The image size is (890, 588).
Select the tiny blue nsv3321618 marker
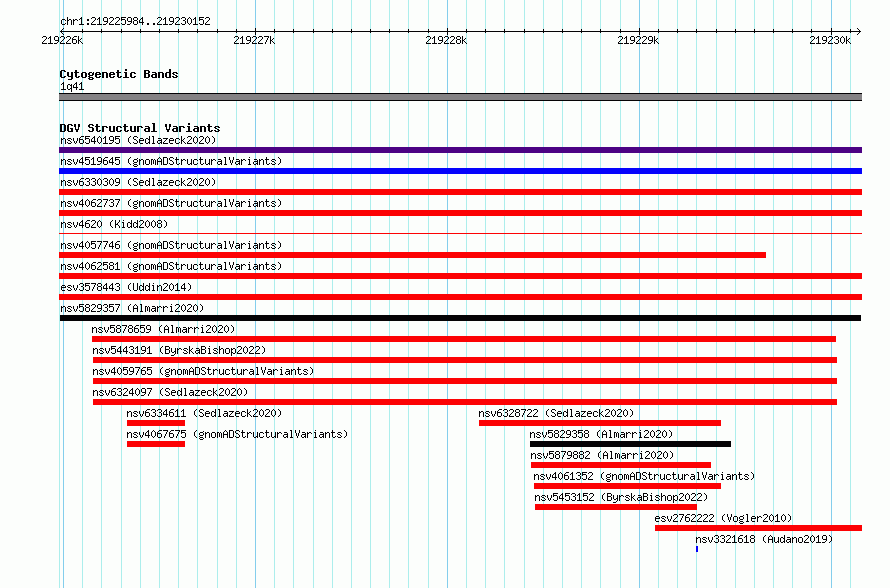tap(697, 549)
